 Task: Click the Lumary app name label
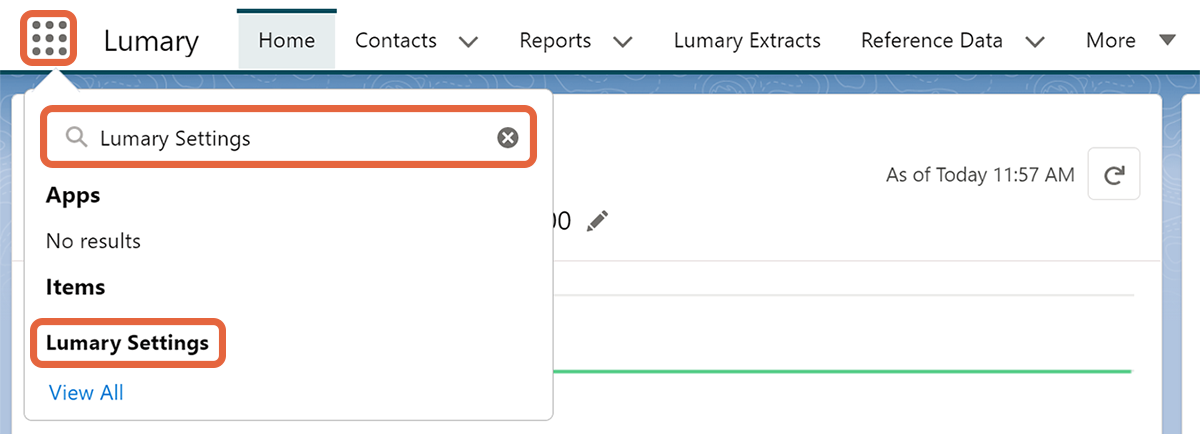151,41
